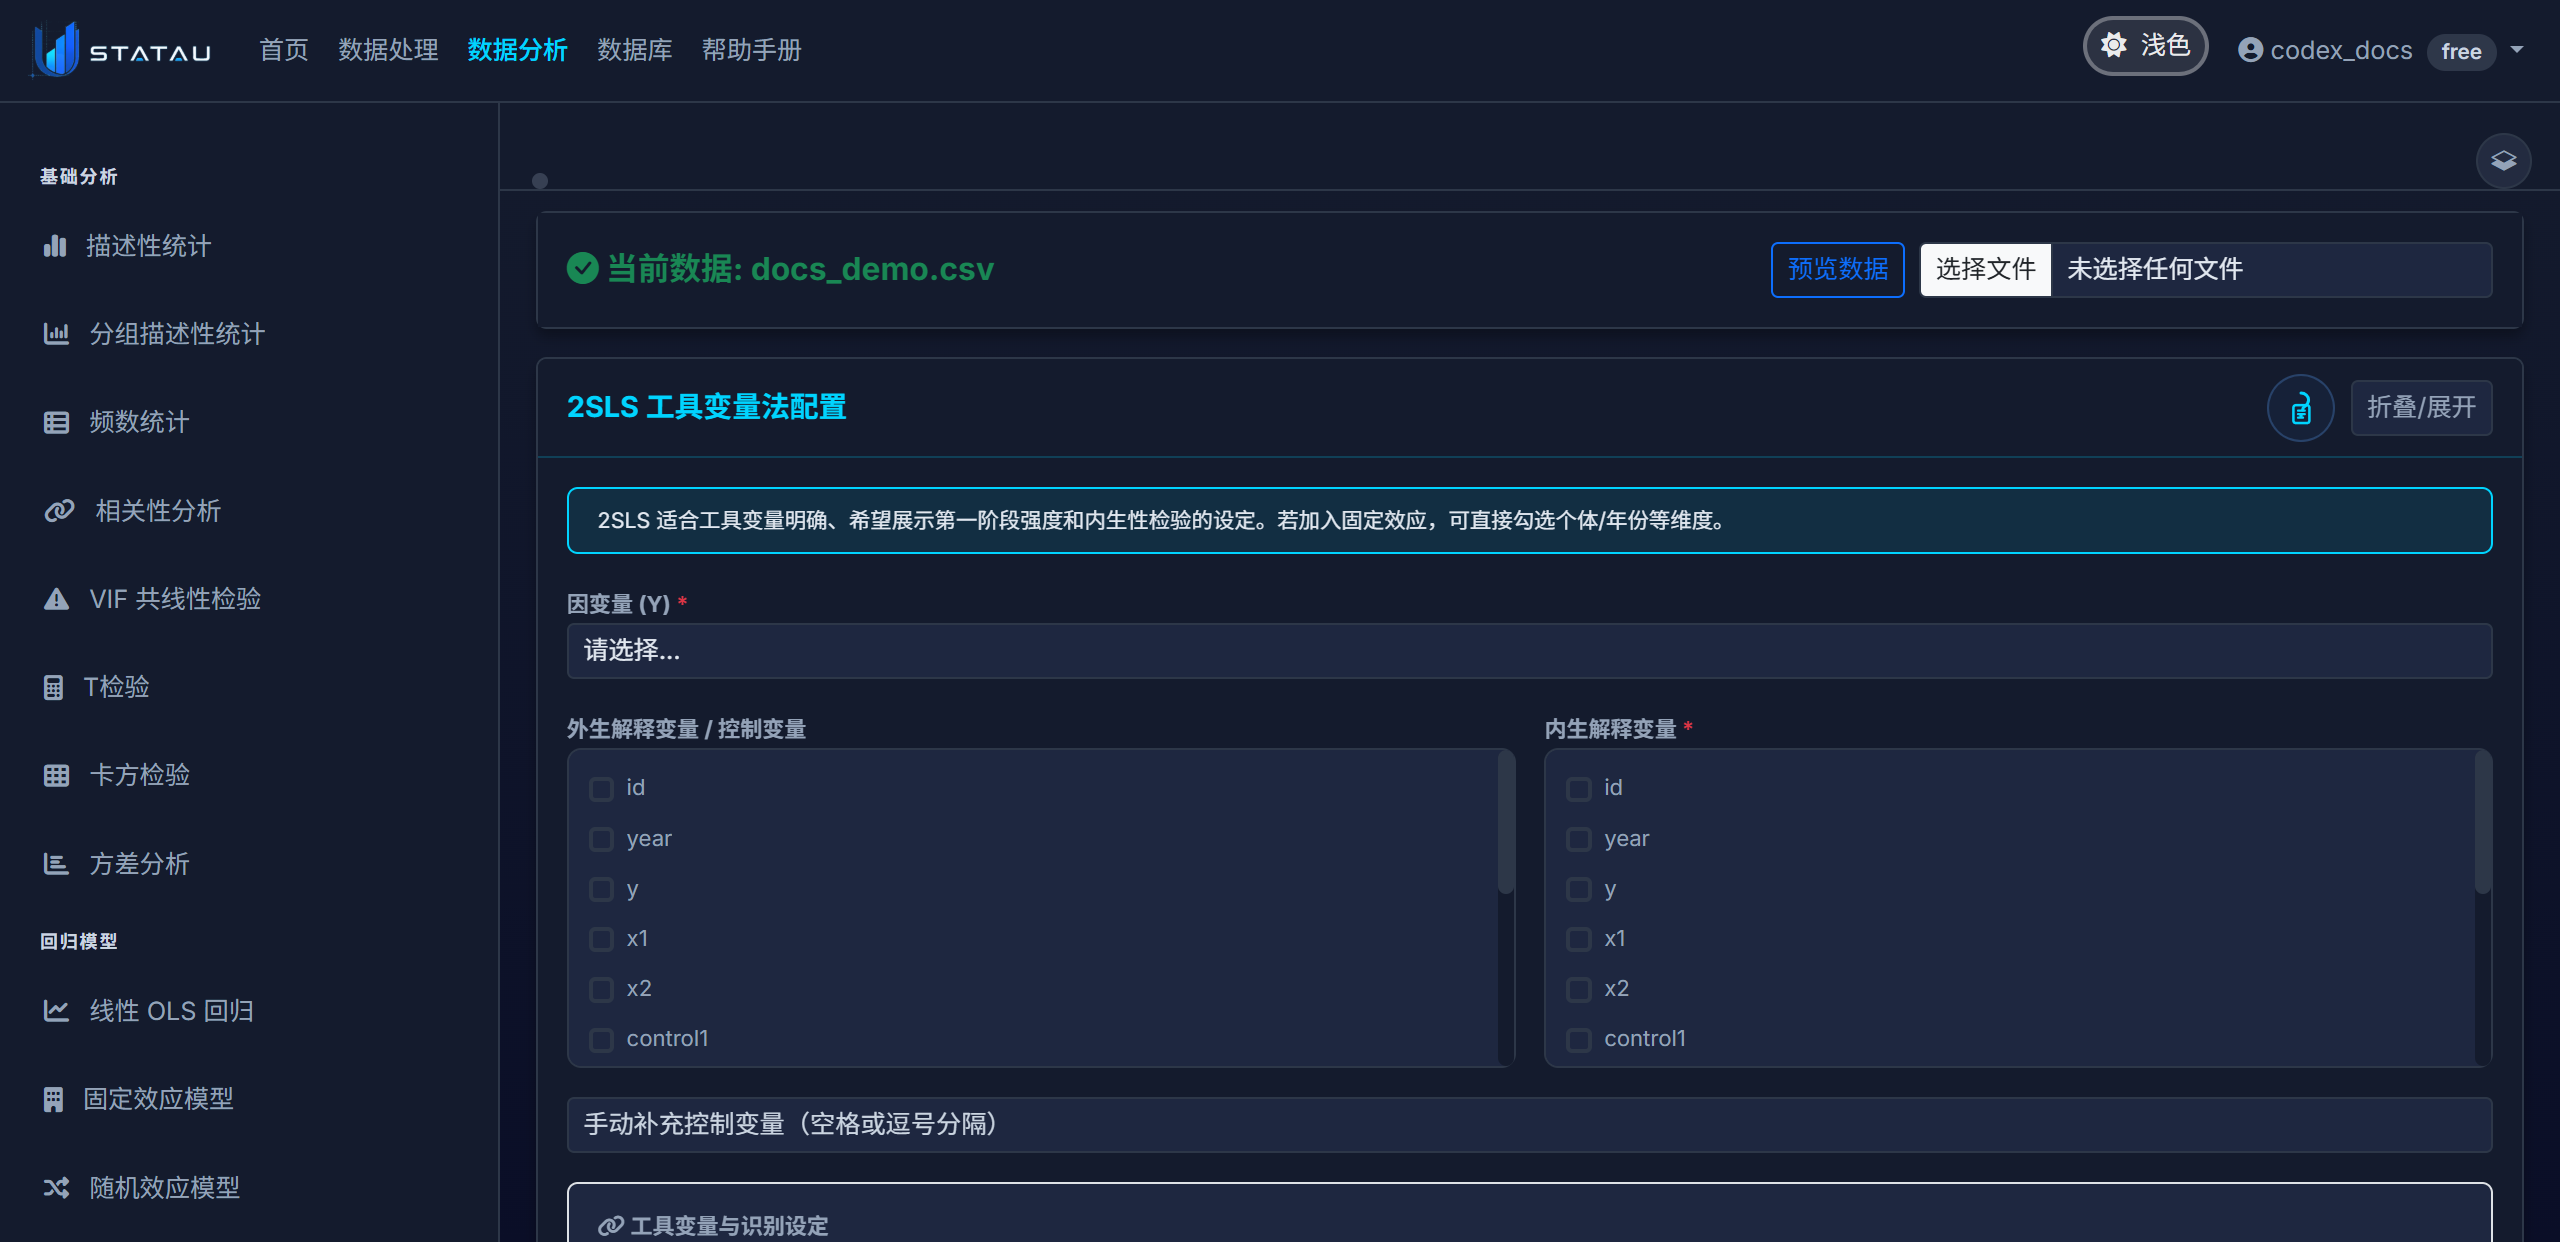Open 数据分析 in top navigation
This screenshot has width=2560, height=1242.
click(x=517, y=50)
